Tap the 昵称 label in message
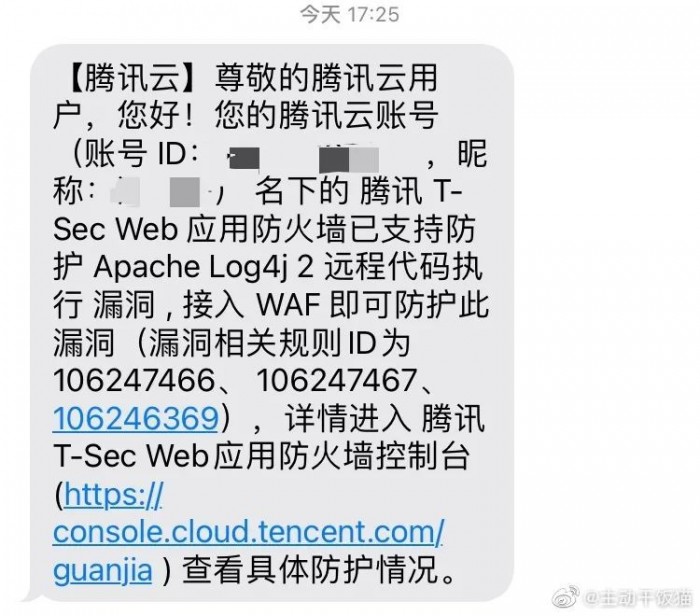Image resolution: width=700 pixels, height=616 pixels. tap(472, 154)
